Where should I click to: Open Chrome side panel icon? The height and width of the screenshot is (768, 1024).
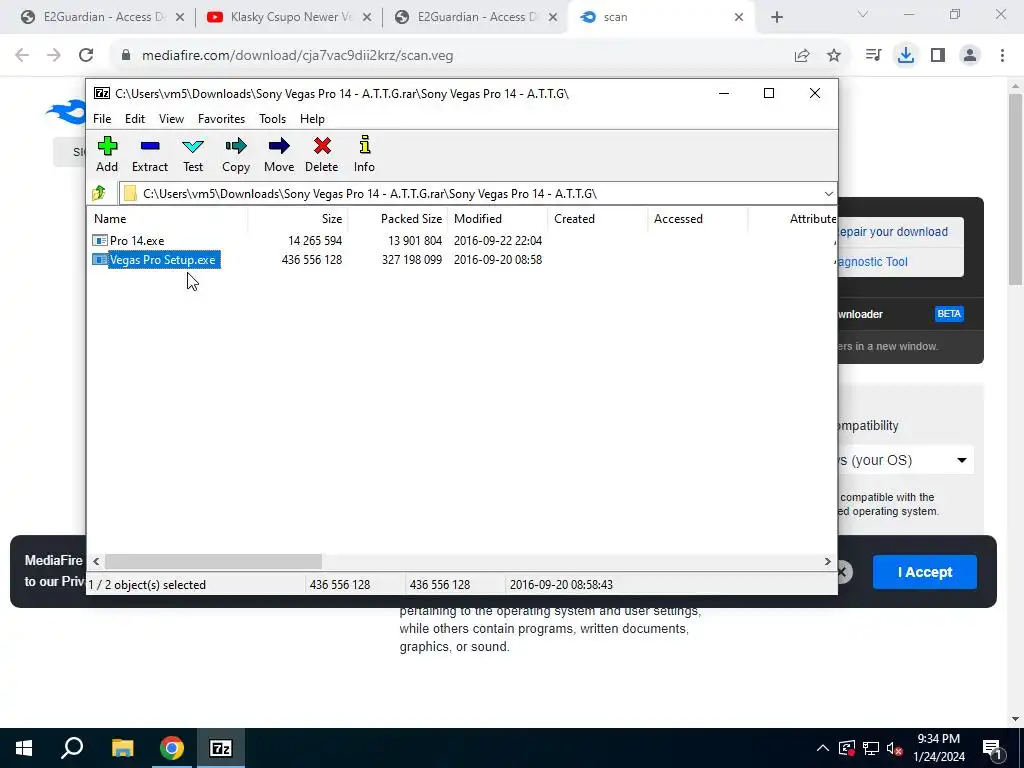coord(938,56)
